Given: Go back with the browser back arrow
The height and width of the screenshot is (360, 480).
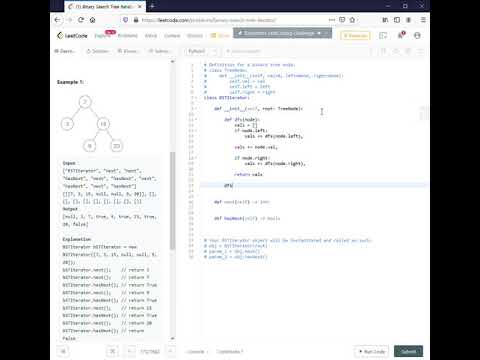Looking at the screenshot, I should [x=57, y=20].
